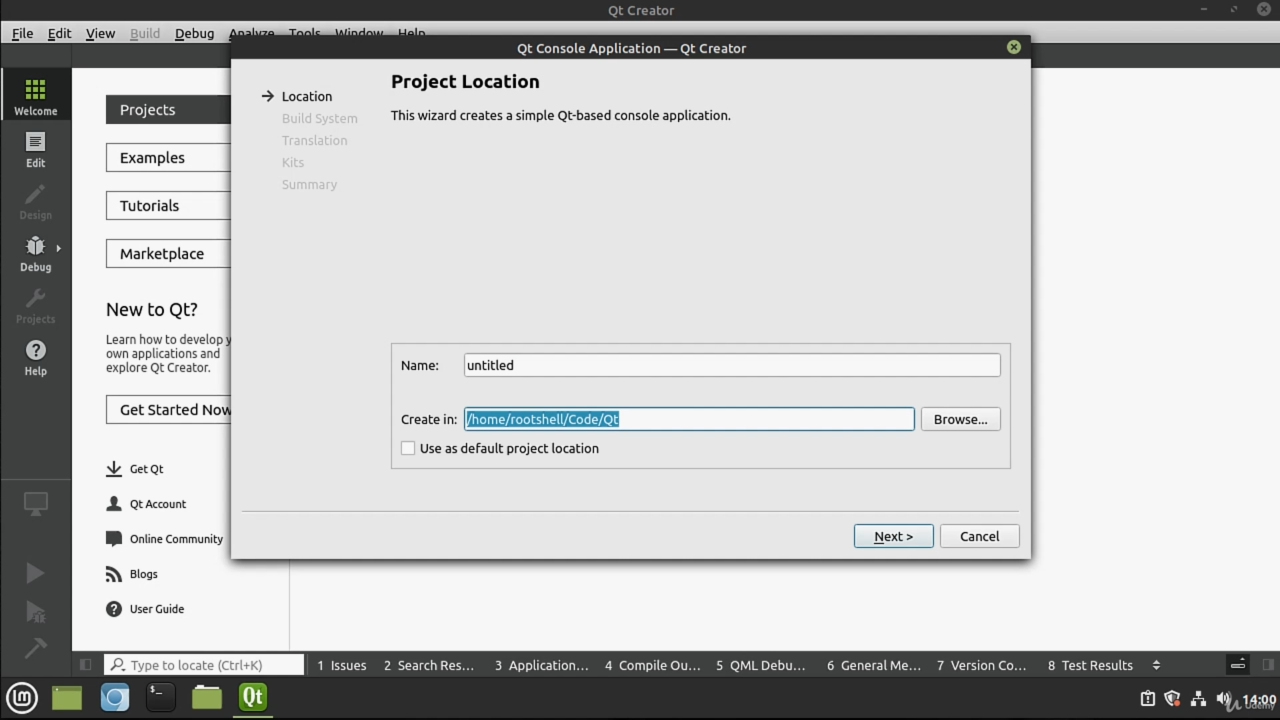Open the User Guide link

pyautogui.click(x=145, y=609)
